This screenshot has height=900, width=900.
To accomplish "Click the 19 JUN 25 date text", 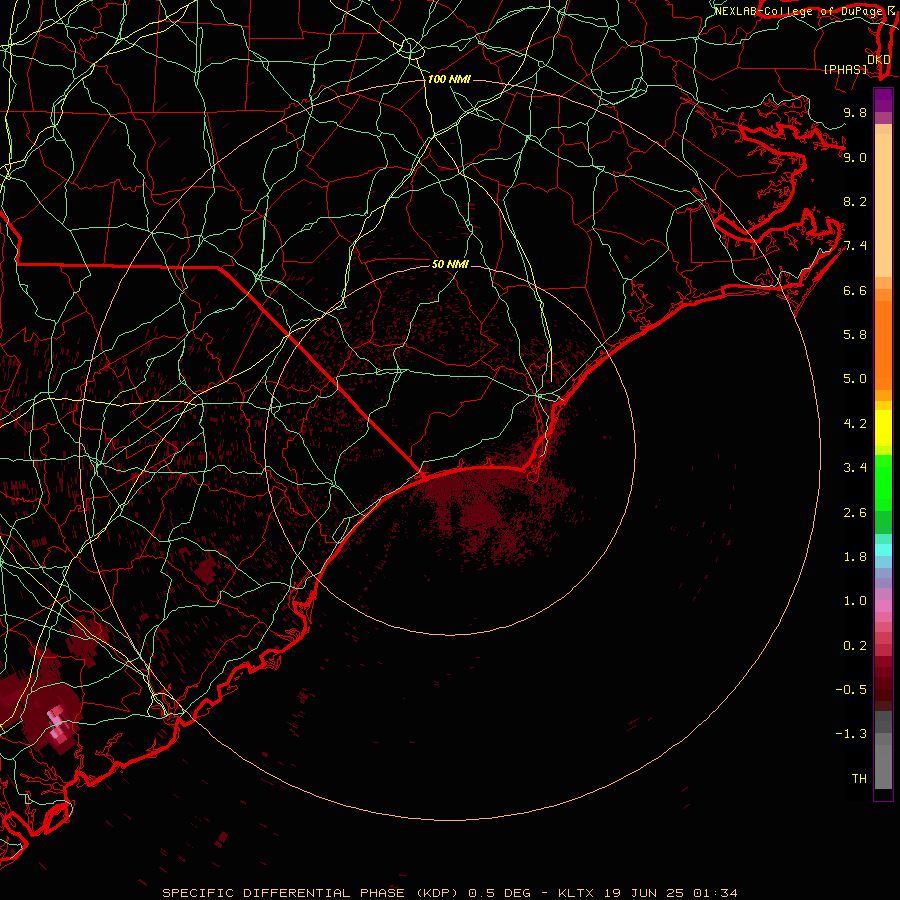I will point(645,893).
